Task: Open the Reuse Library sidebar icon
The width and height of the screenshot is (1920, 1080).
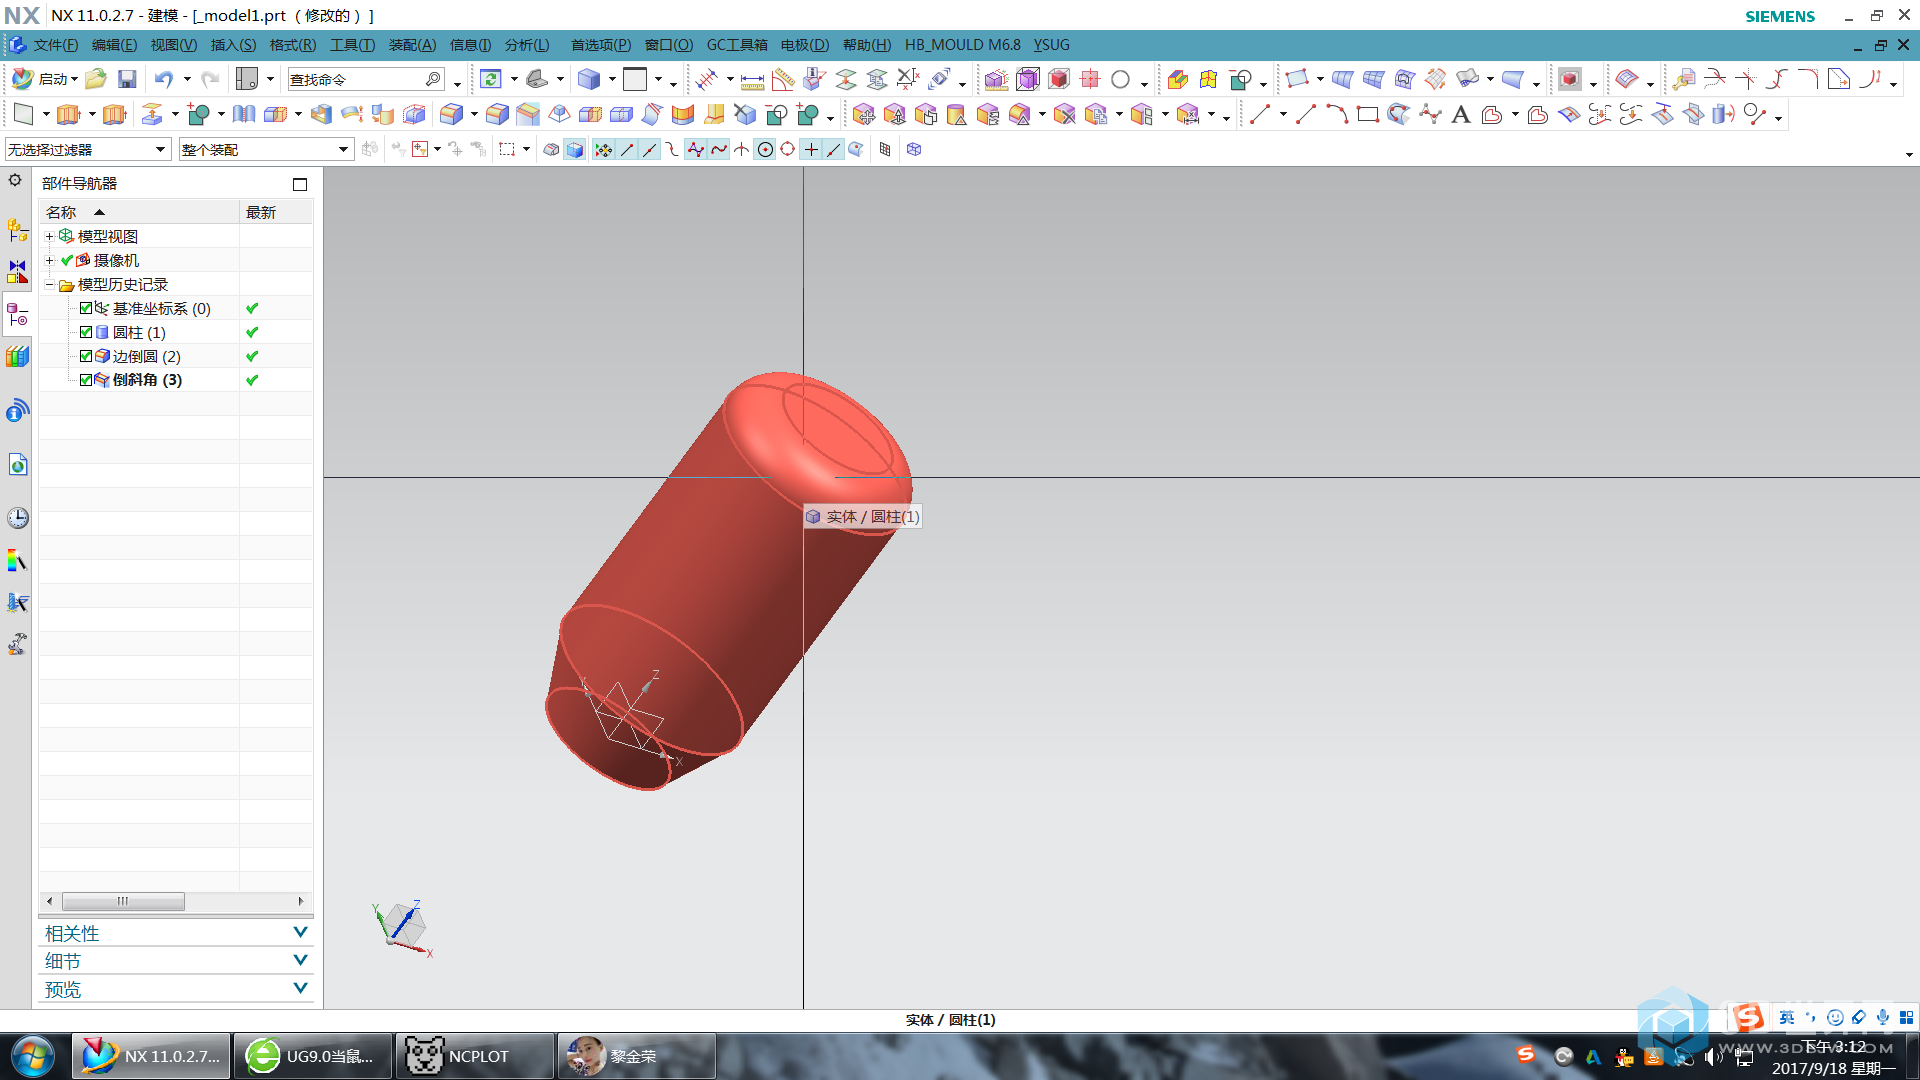Action: click(x=17, y=357)
